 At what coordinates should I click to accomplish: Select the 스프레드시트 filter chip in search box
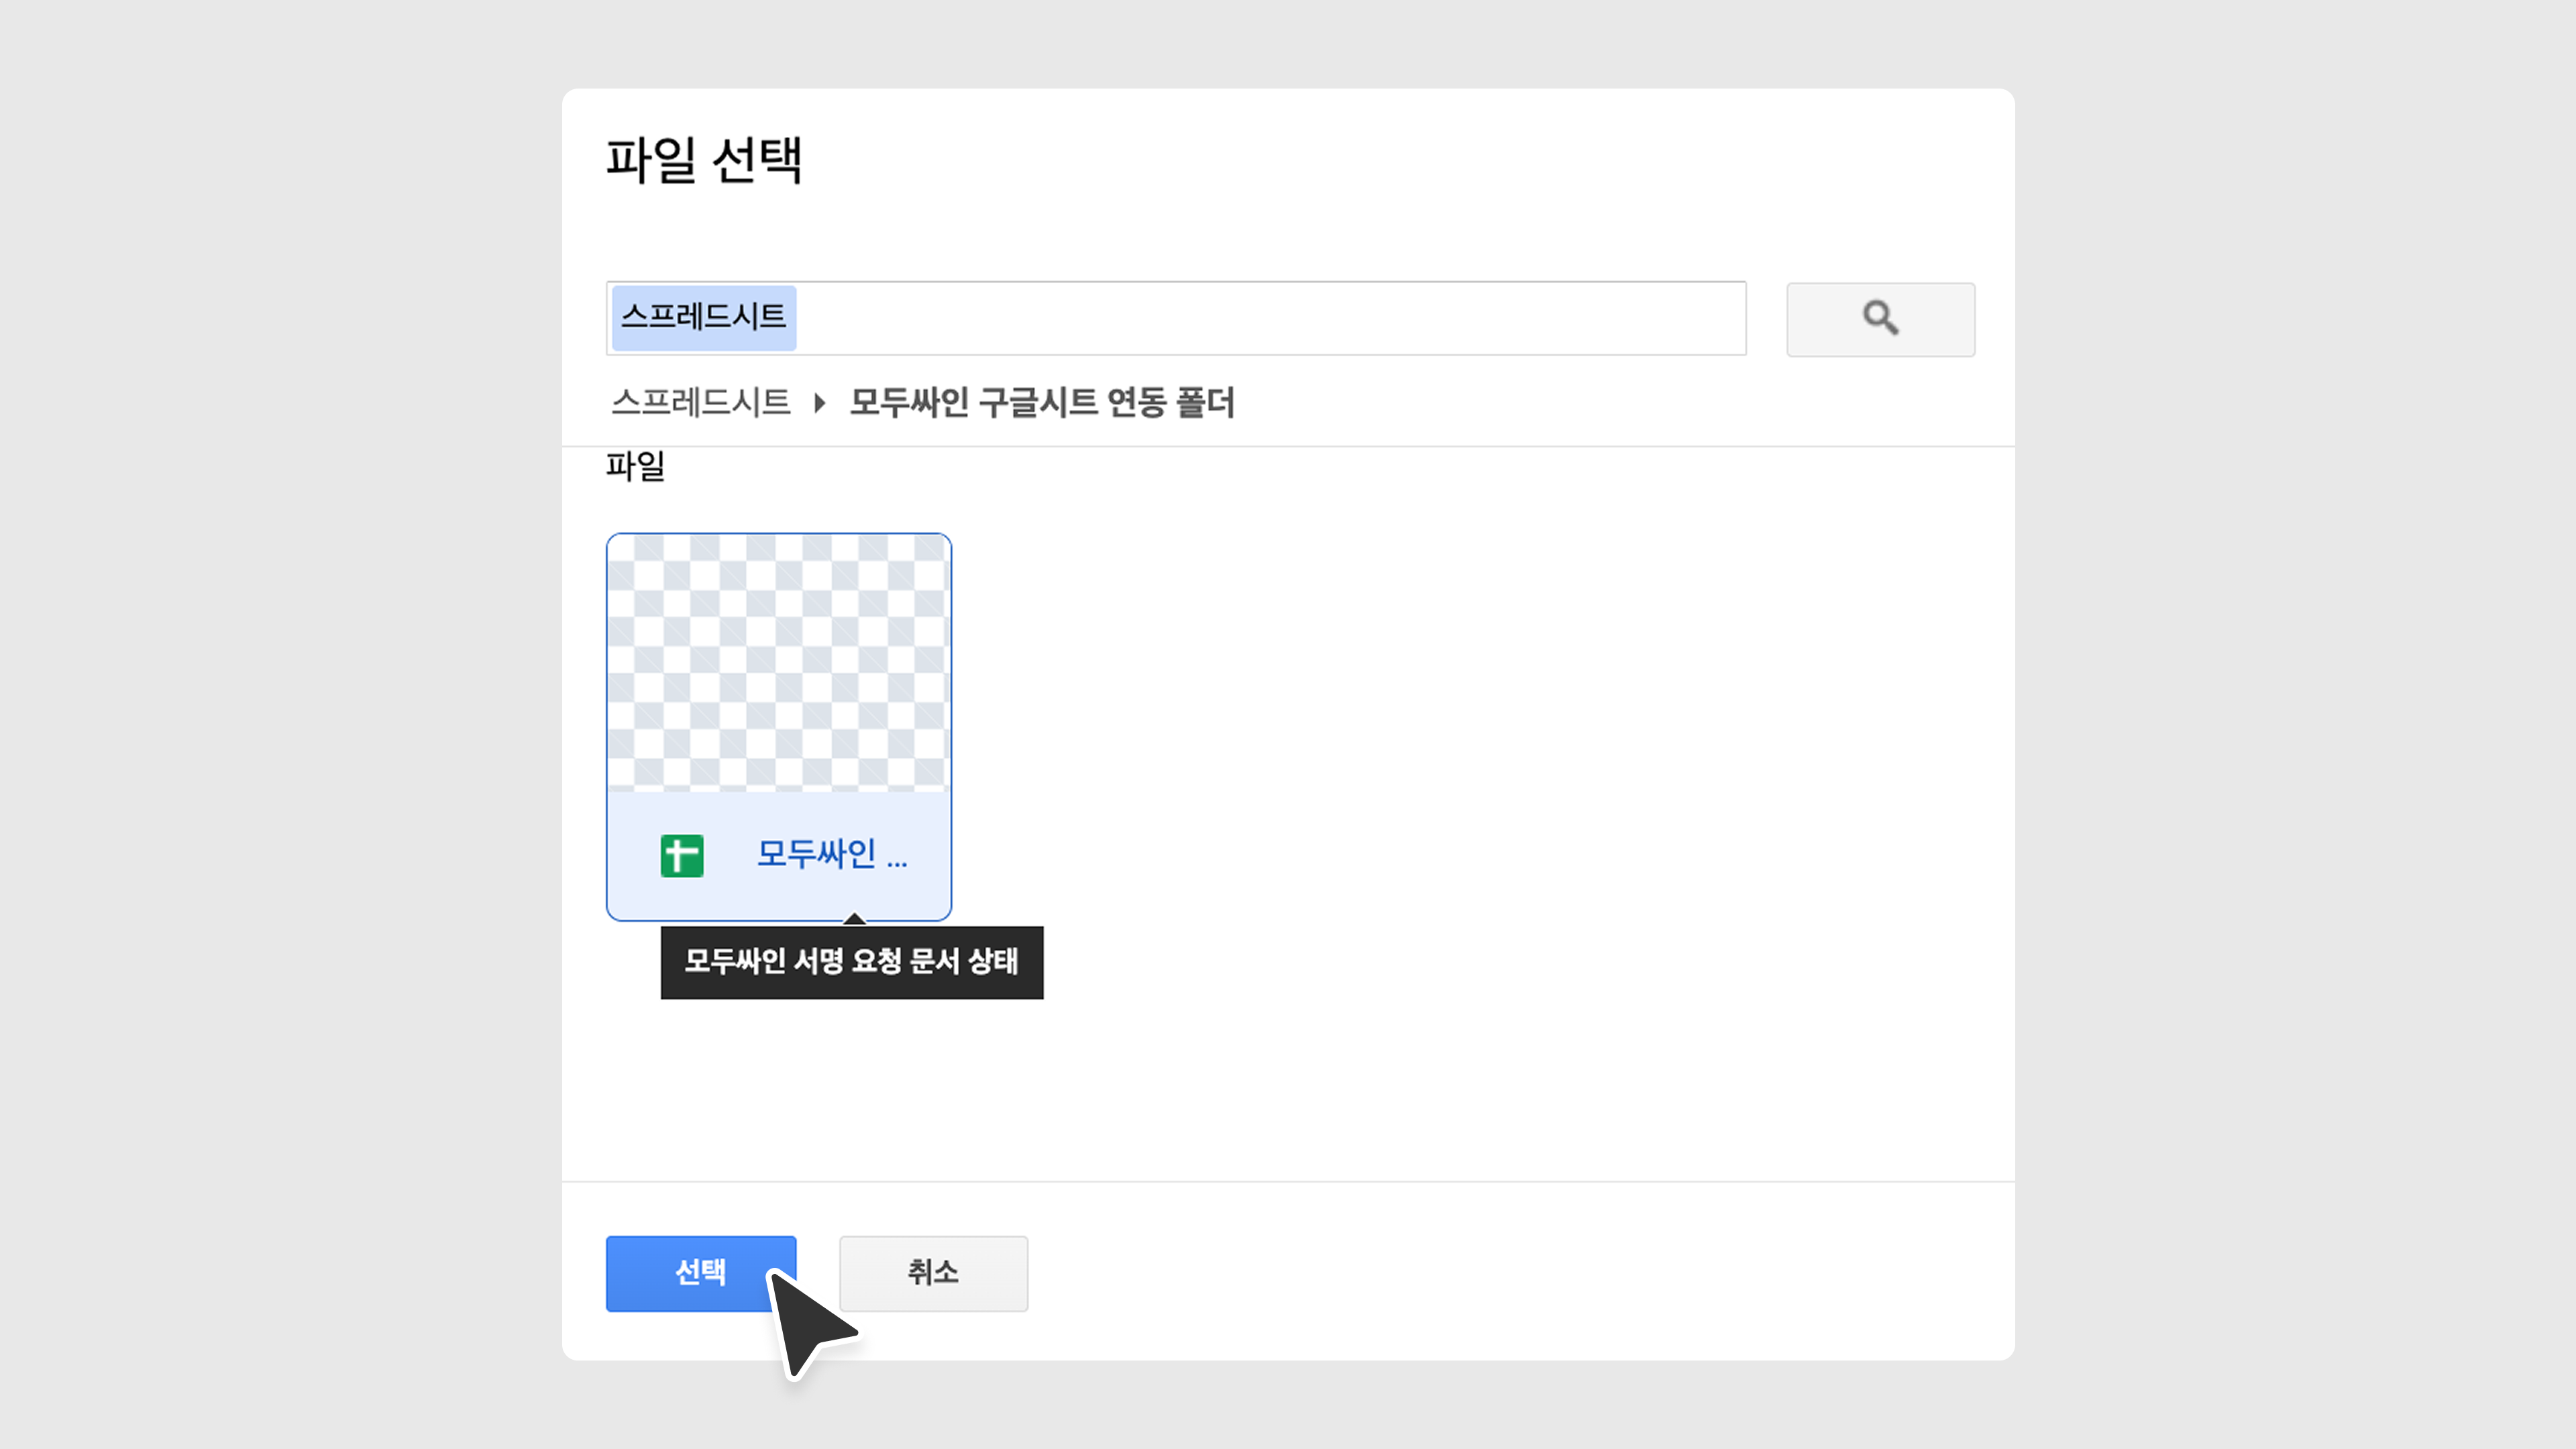(704, 318)
